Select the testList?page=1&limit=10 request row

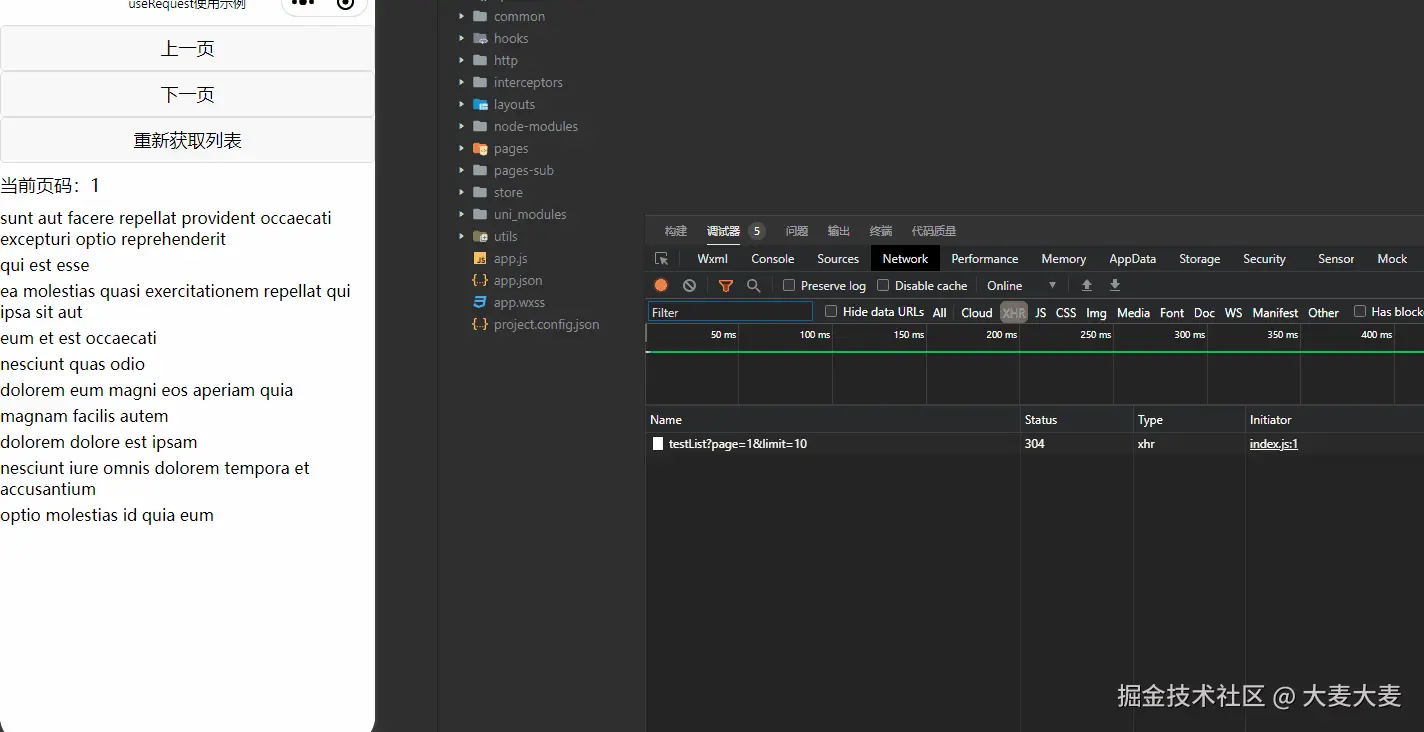1035,443
